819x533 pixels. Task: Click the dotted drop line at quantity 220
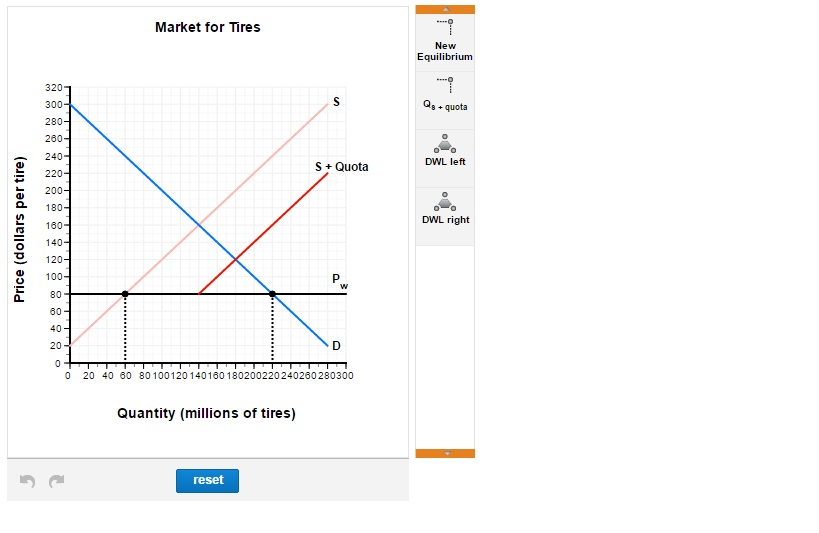pyautogui.click(x=272, y=330)
